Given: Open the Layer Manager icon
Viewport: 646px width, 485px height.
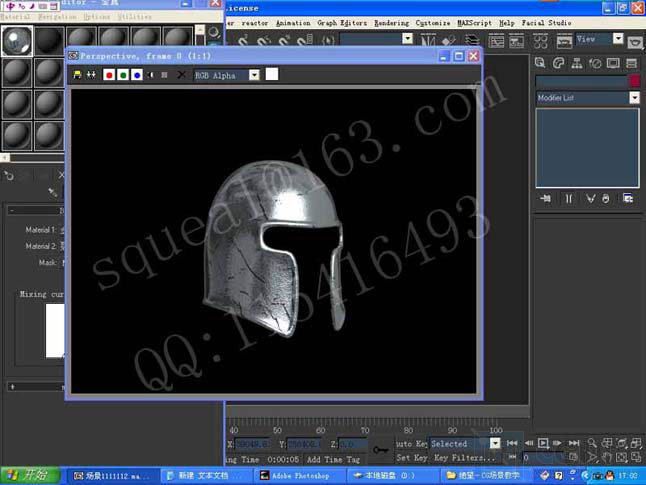Looking at the screenshot, I should coord(472,40).
